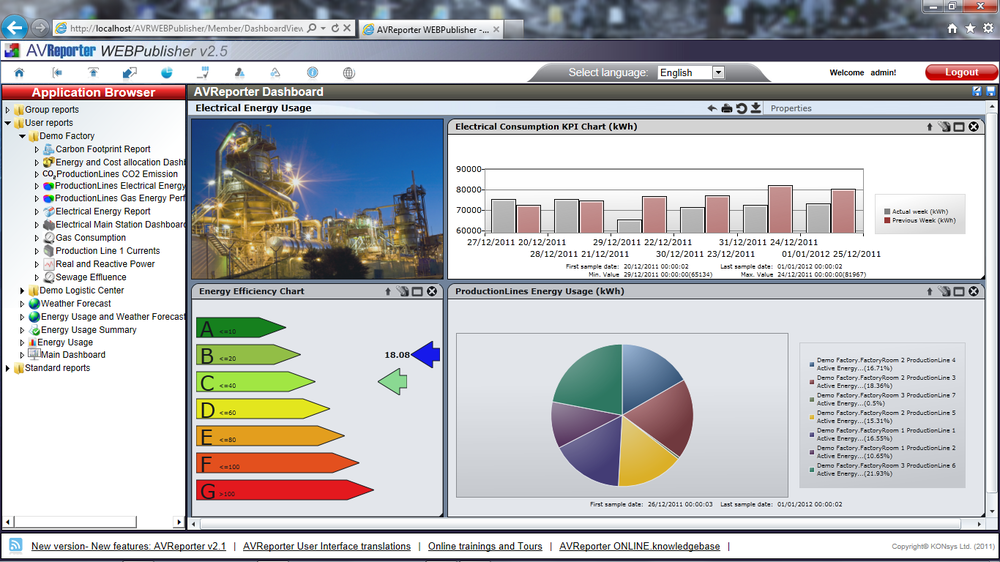Open Electrical Energy Report
The height and width of the screenshot is (562, 1000).
(103, 211)
